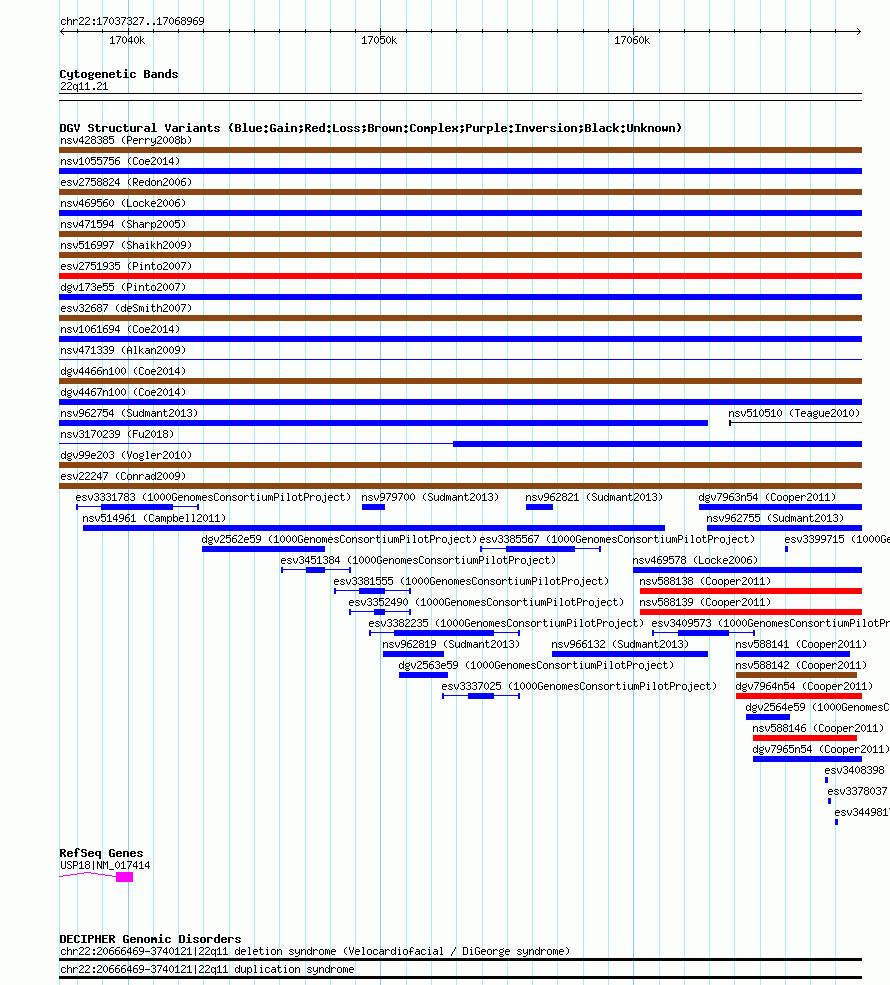Select cytogenetic band 22q11.21
This screenshot has width=890, height=985.
(84, 86)
